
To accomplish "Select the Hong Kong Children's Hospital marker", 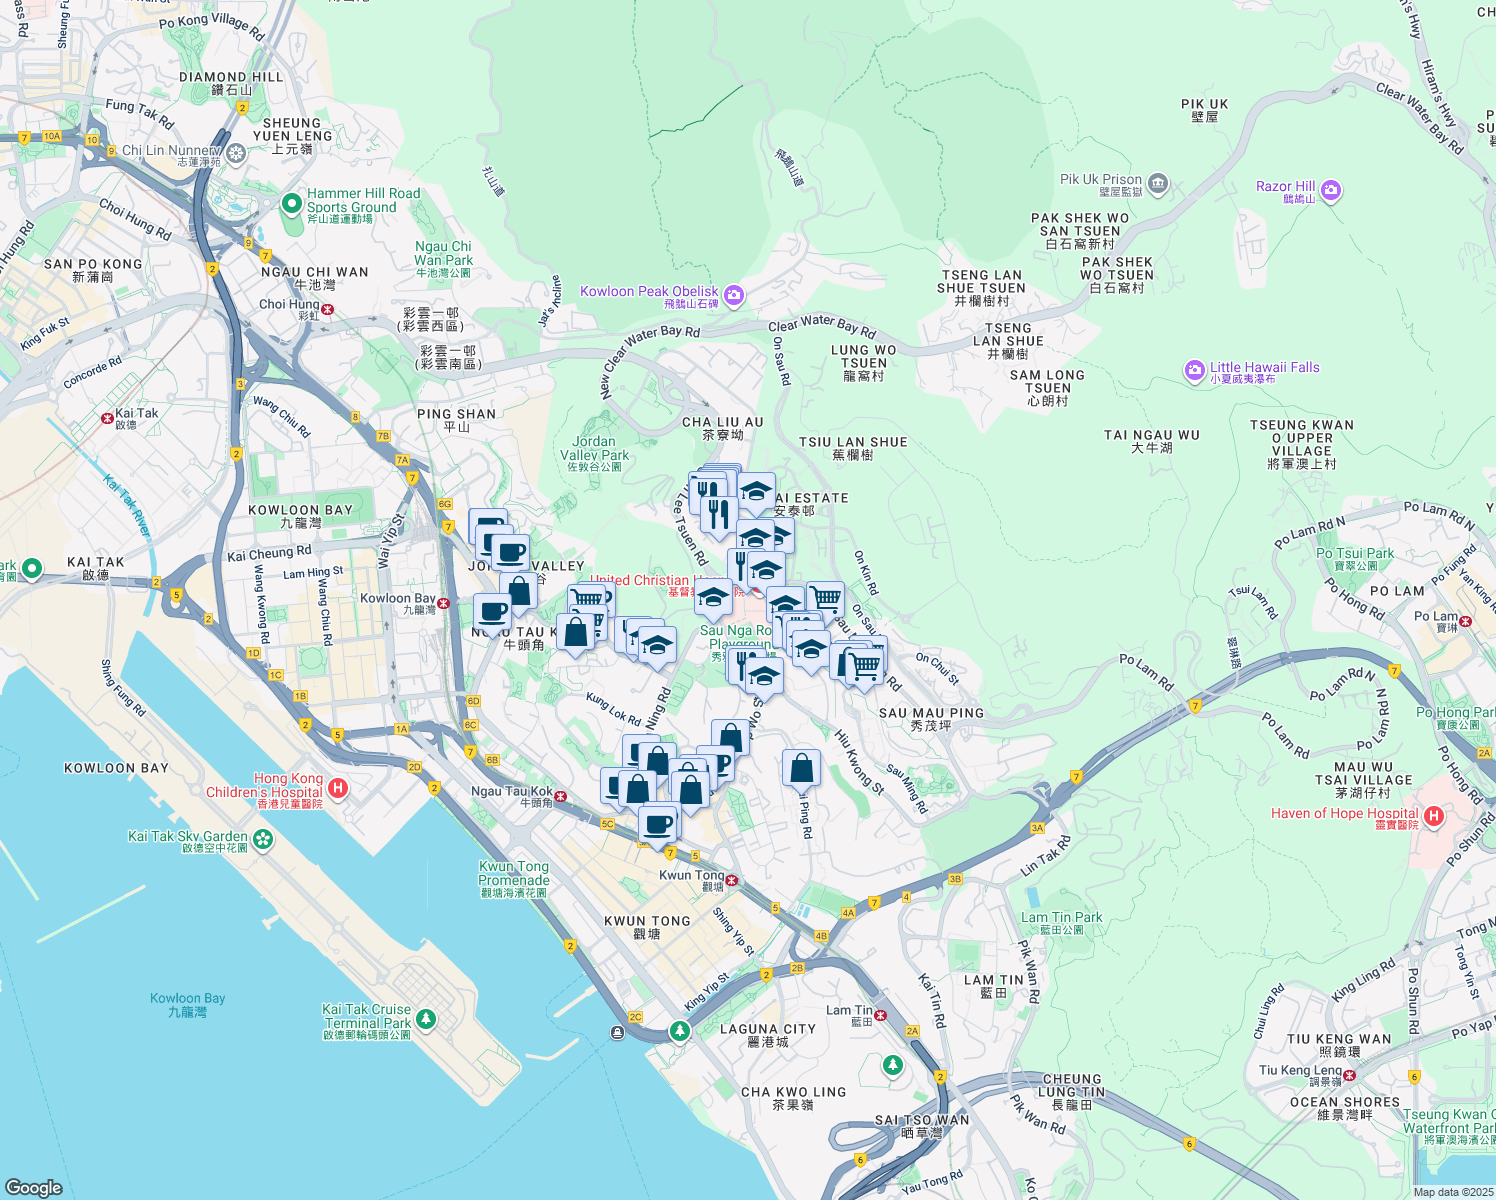I will click(338, 790).
